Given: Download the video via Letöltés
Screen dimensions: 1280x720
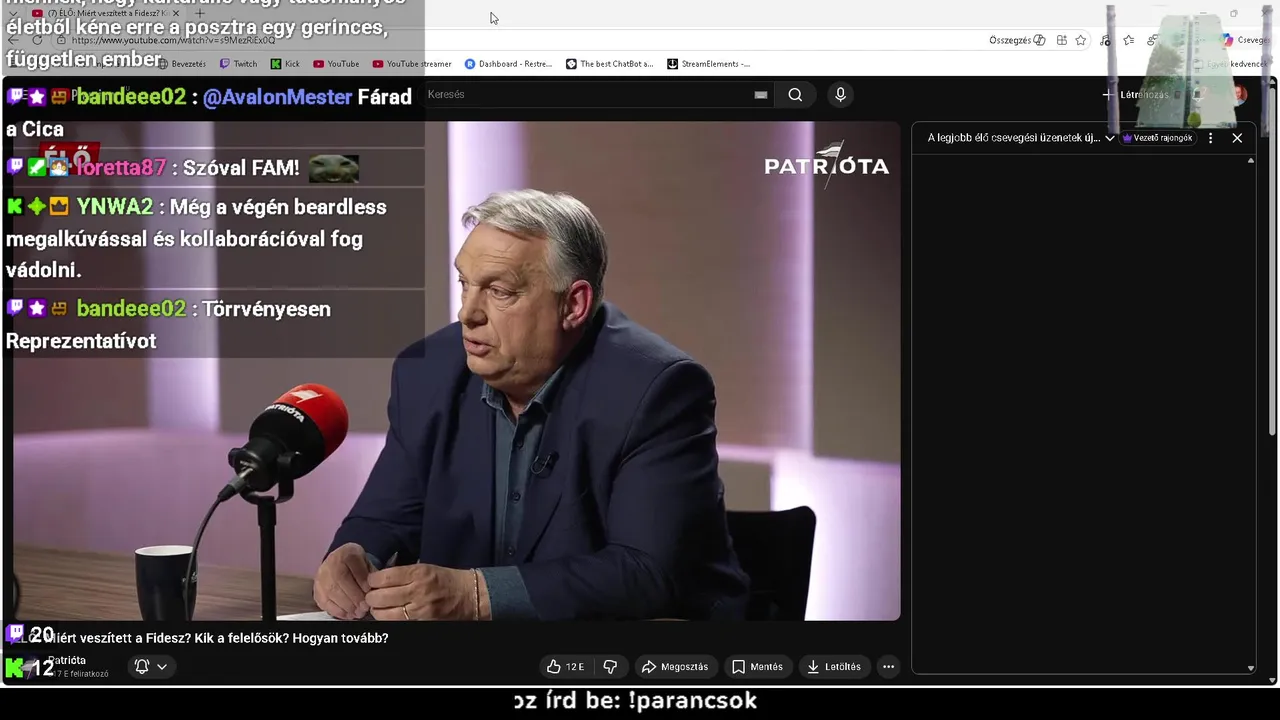Looking at the screenshot, I should coord(834,667).
